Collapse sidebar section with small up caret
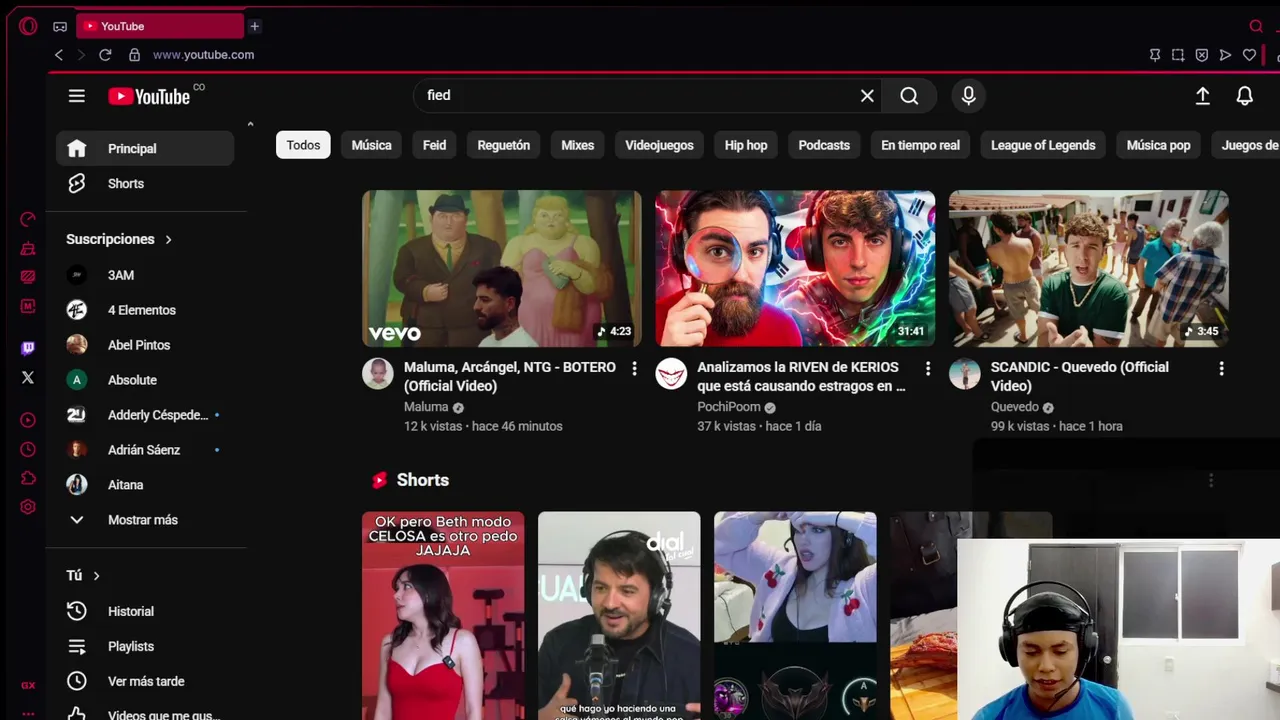Image resolution: width=1280 pixels, height=720 pixels. [x=250, y=124]
